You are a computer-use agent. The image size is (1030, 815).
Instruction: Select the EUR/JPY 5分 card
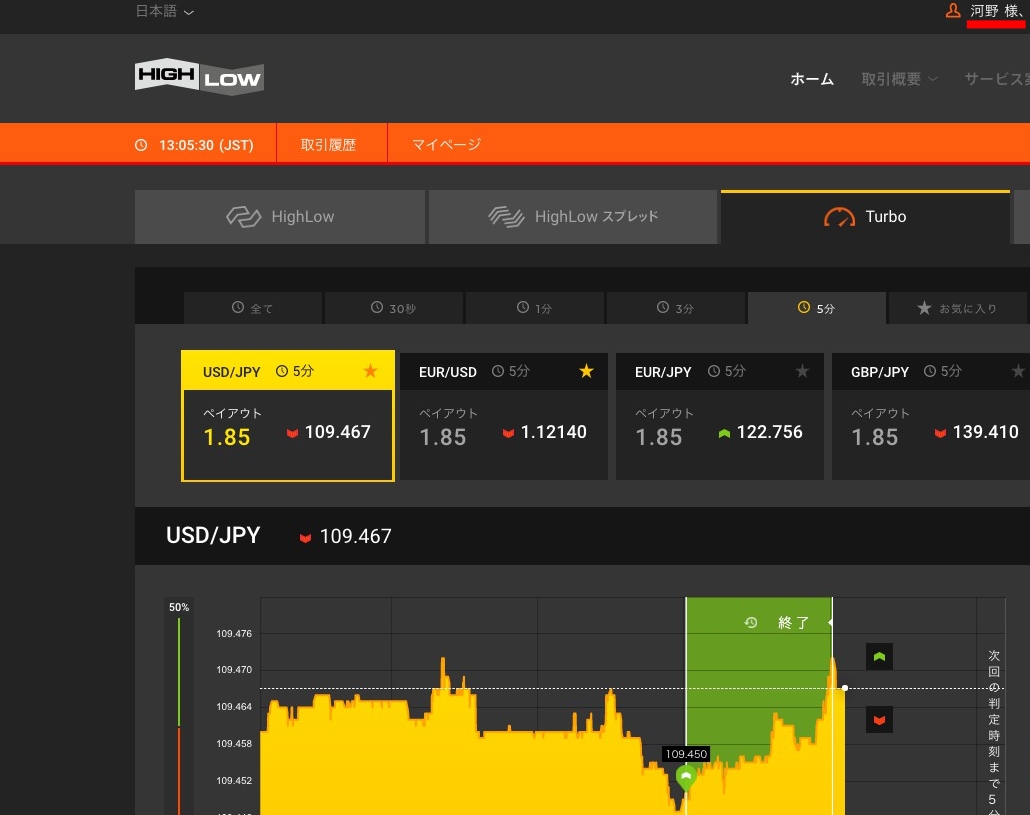pyautogui.click(x=720, y=416)
